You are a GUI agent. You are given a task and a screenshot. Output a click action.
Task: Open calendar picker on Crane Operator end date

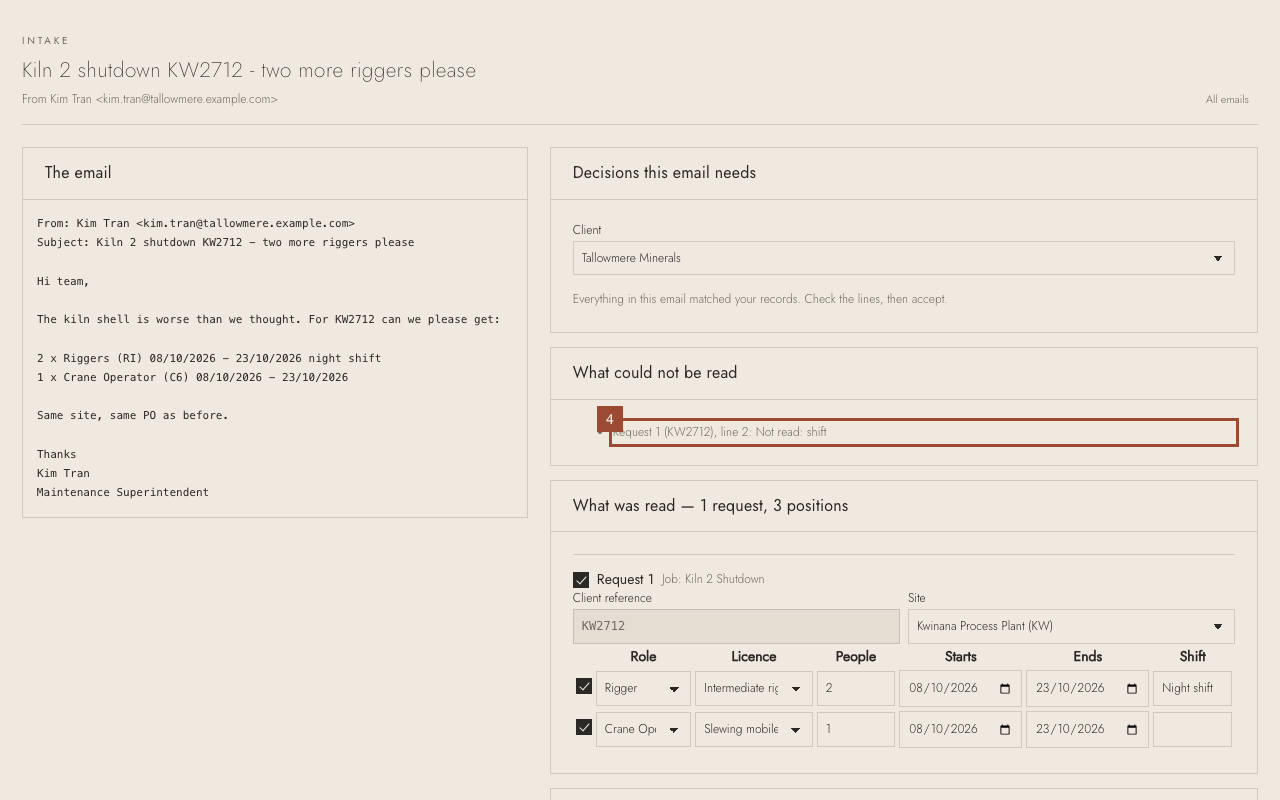[x=1132, y=730]
